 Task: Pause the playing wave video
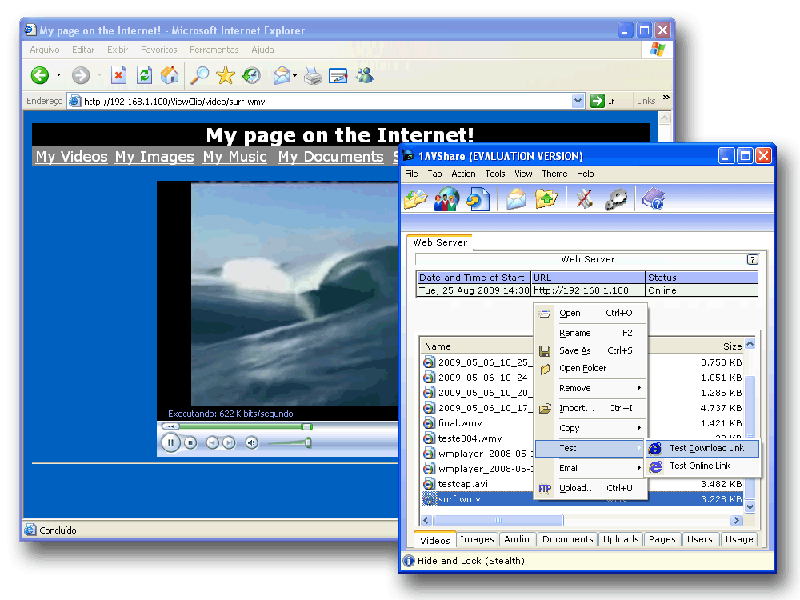pos(171,443)
